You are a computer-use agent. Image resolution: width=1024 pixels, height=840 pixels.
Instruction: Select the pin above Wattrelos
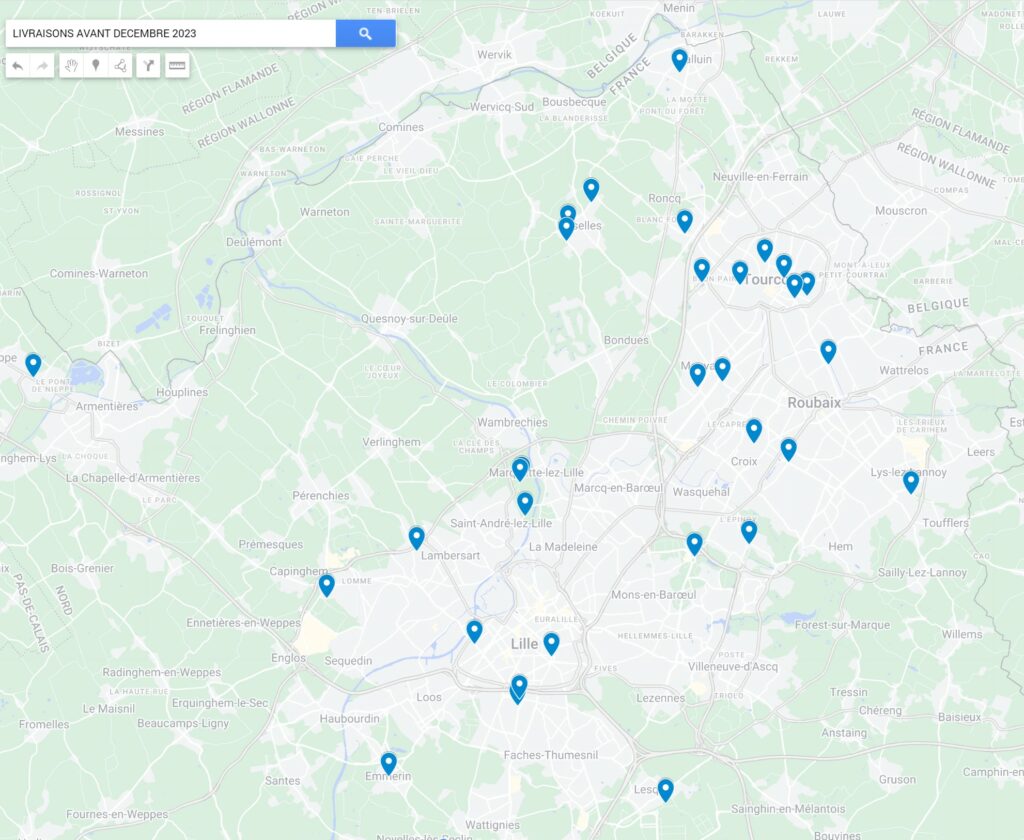[x=828, y=351]
